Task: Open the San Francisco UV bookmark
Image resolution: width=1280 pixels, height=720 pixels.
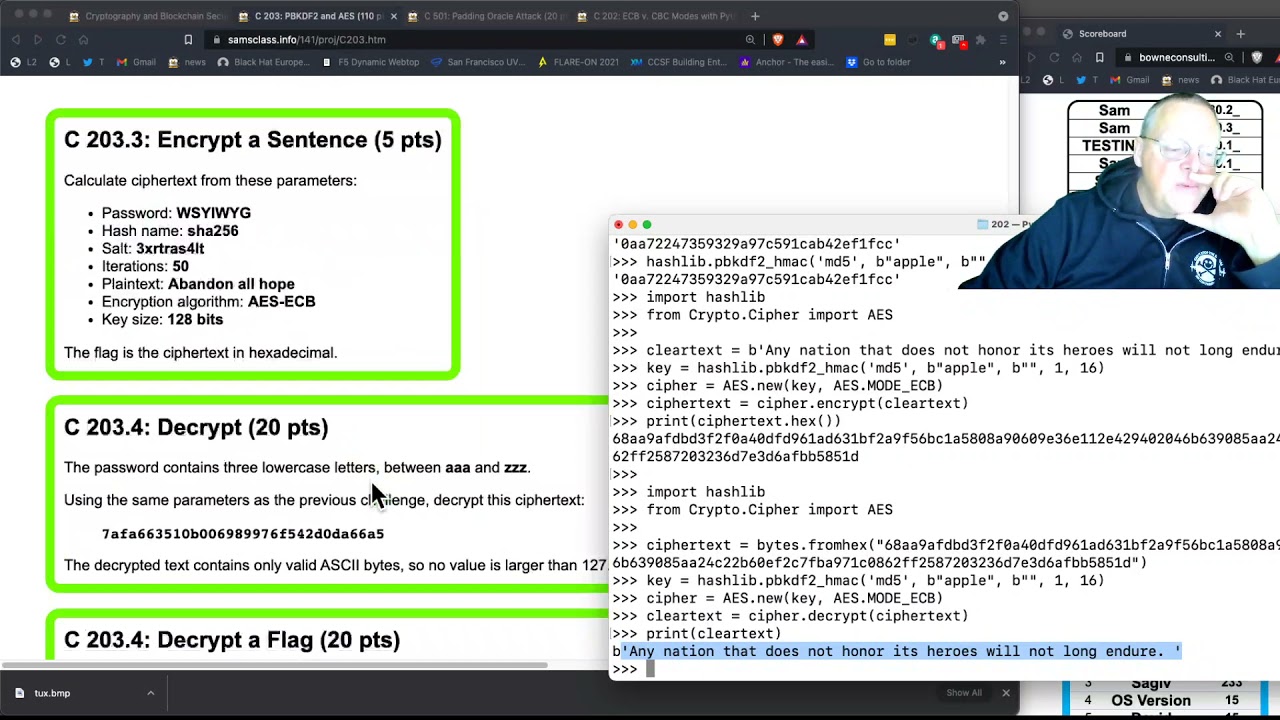Action: click(478, 62)
